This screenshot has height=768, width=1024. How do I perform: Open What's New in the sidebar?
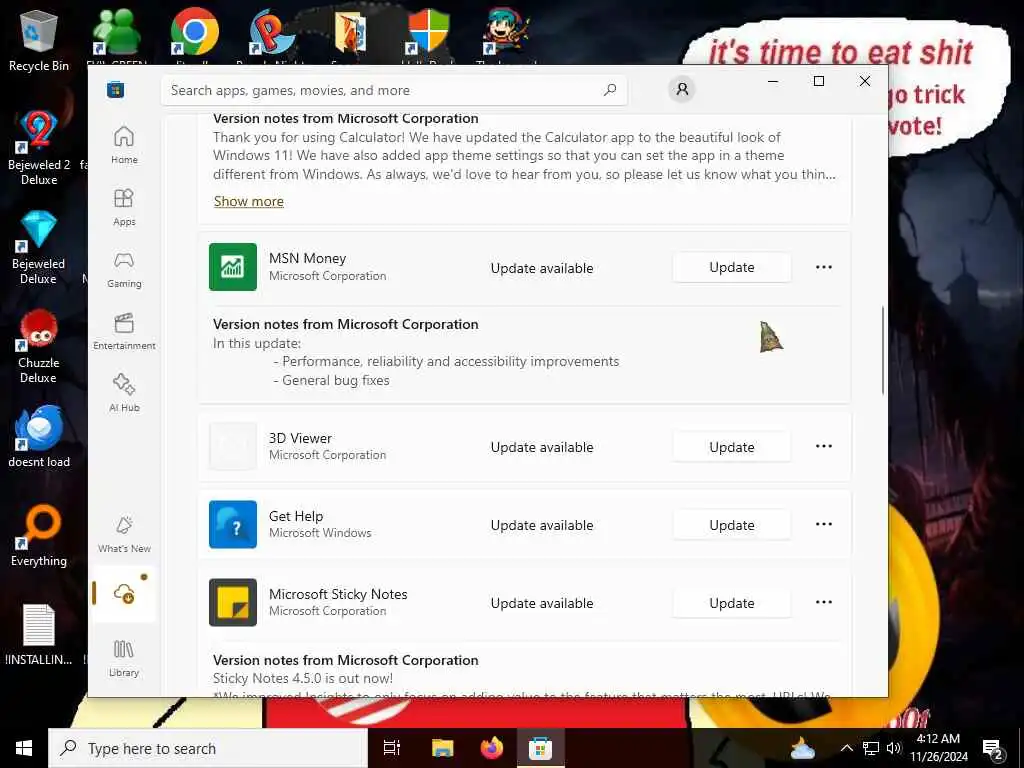point(124,534)
